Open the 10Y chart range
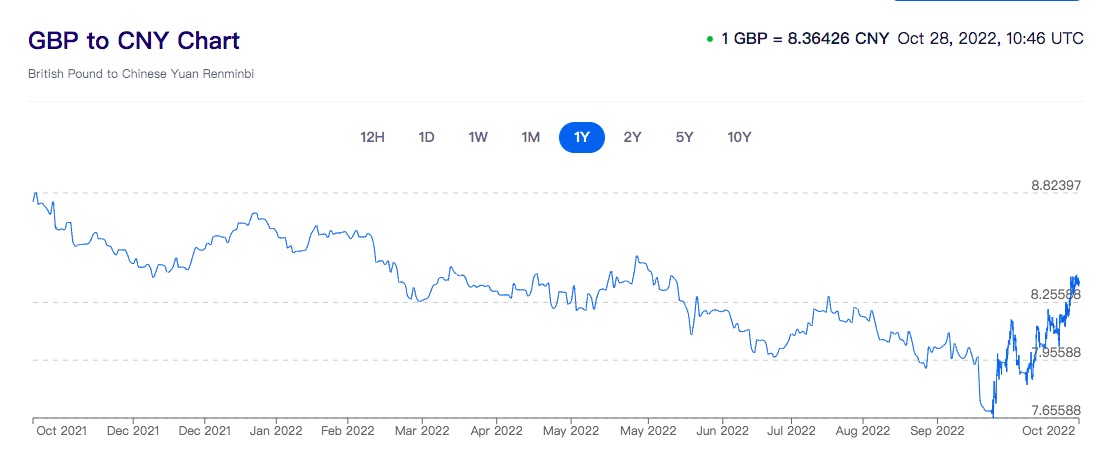Screen dimensions: 1108x470 pyautogui.click(x=739, y=137)
